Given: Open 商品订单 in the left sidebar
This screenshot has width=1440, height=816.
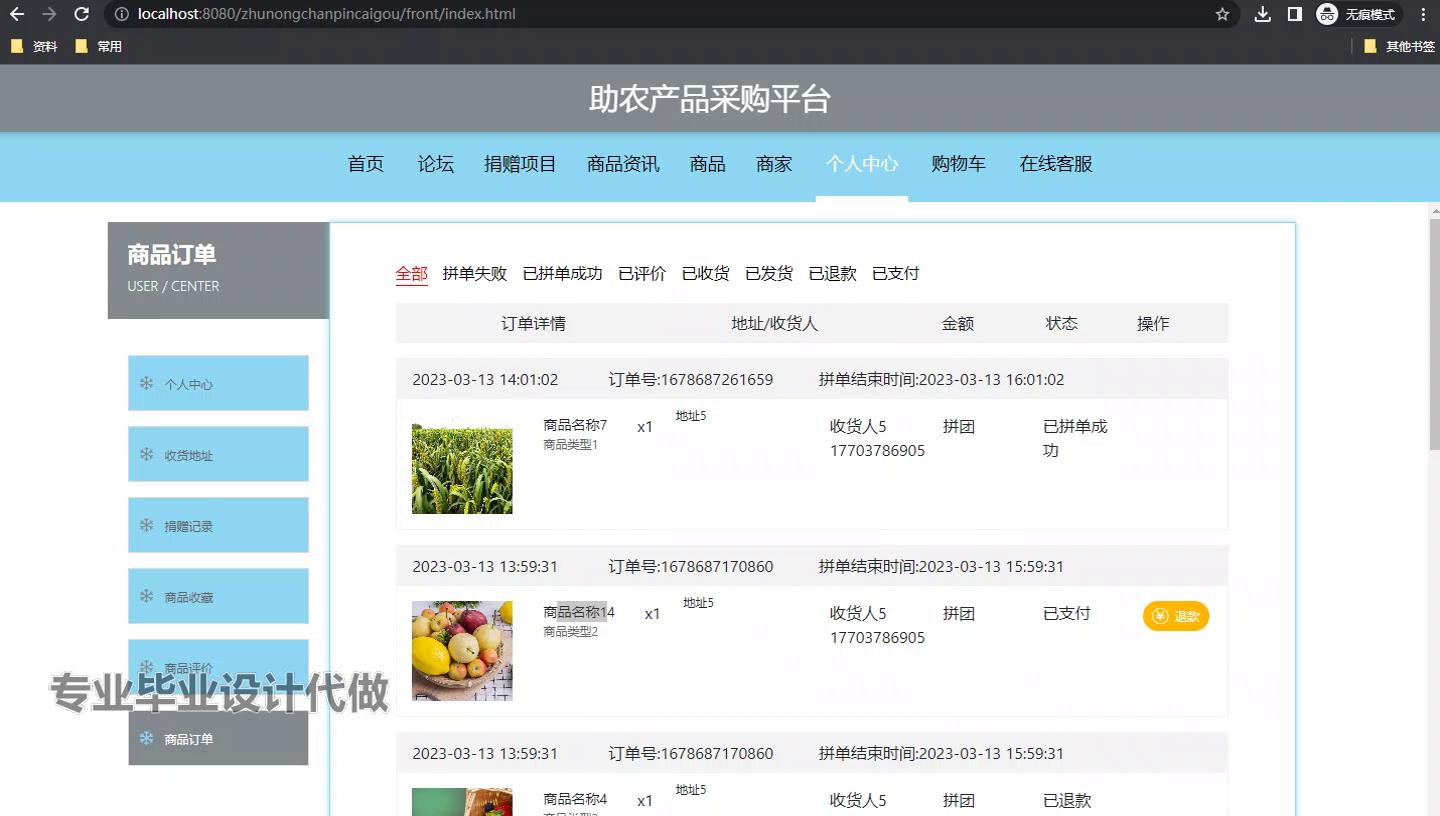Looking at the screenshot, I should (218, 738).
